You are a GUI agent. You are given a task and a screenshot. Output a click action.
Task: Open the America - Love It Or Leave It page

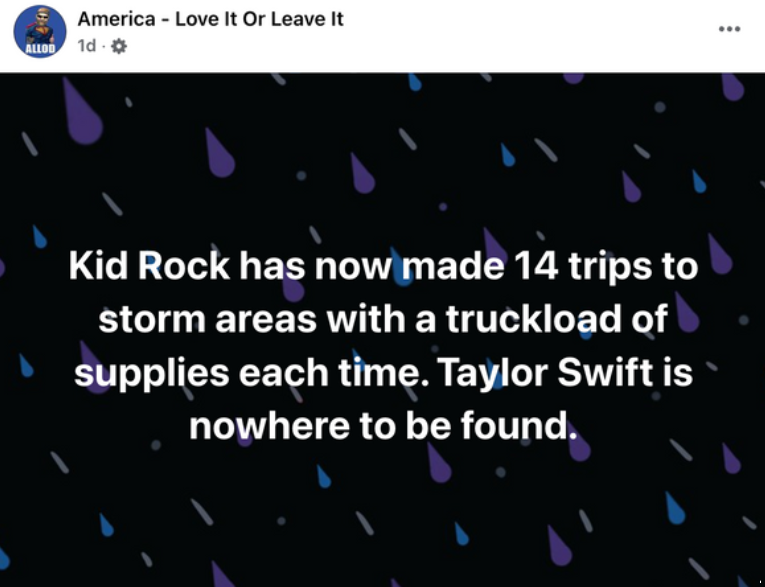pyautogui.click(x=210, y=19)
